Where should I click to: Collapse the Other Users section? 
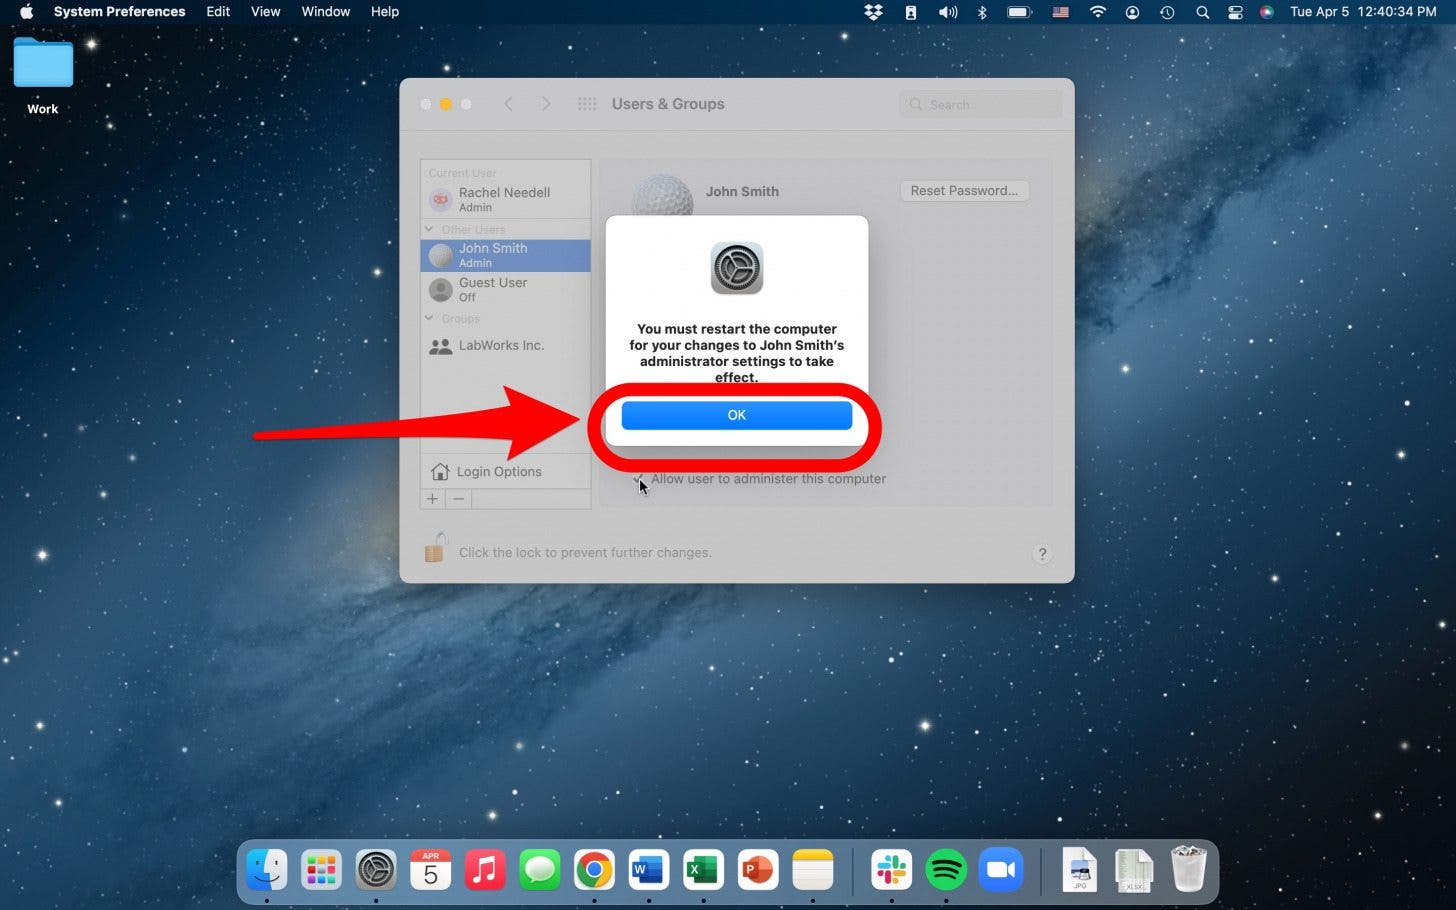[x=429, y=229]
